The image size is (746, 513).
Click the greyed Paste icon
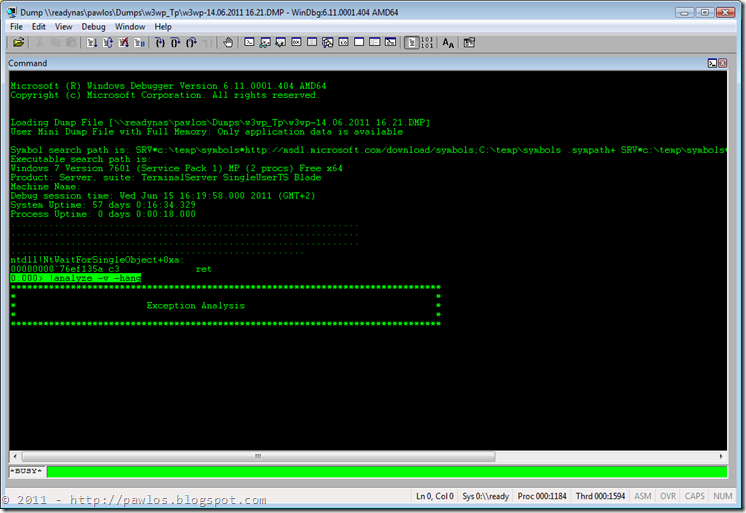[x=71, y=43]
